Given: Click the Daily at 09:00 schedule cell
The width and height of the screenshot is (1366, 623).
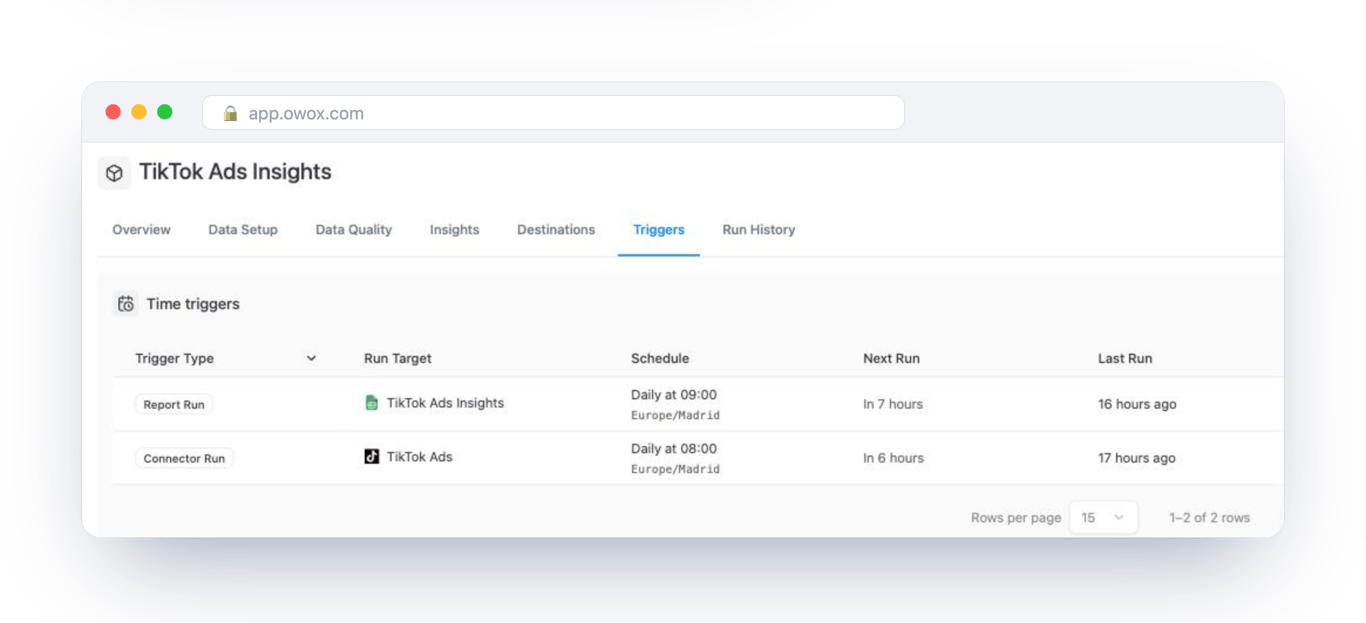Looking at the screenshot, I should [674, 395].
